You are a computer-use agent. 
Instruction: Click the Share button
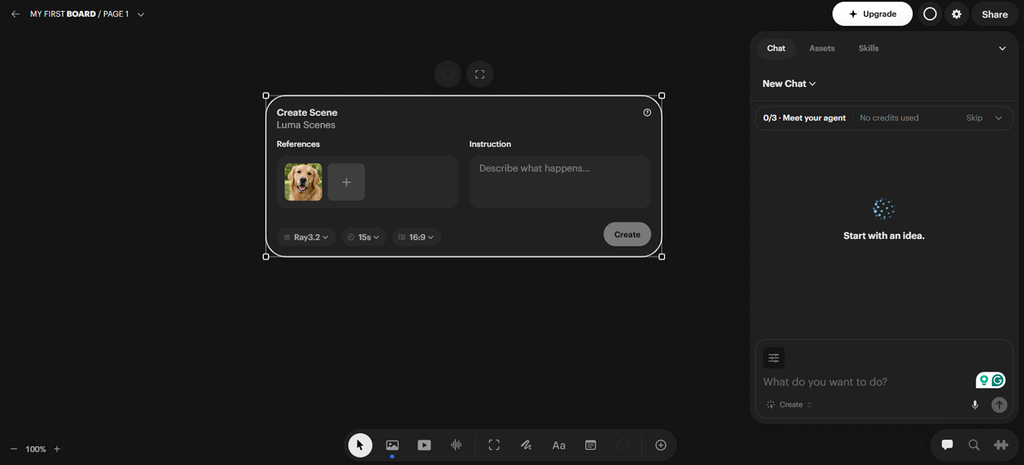pos(995,14)
